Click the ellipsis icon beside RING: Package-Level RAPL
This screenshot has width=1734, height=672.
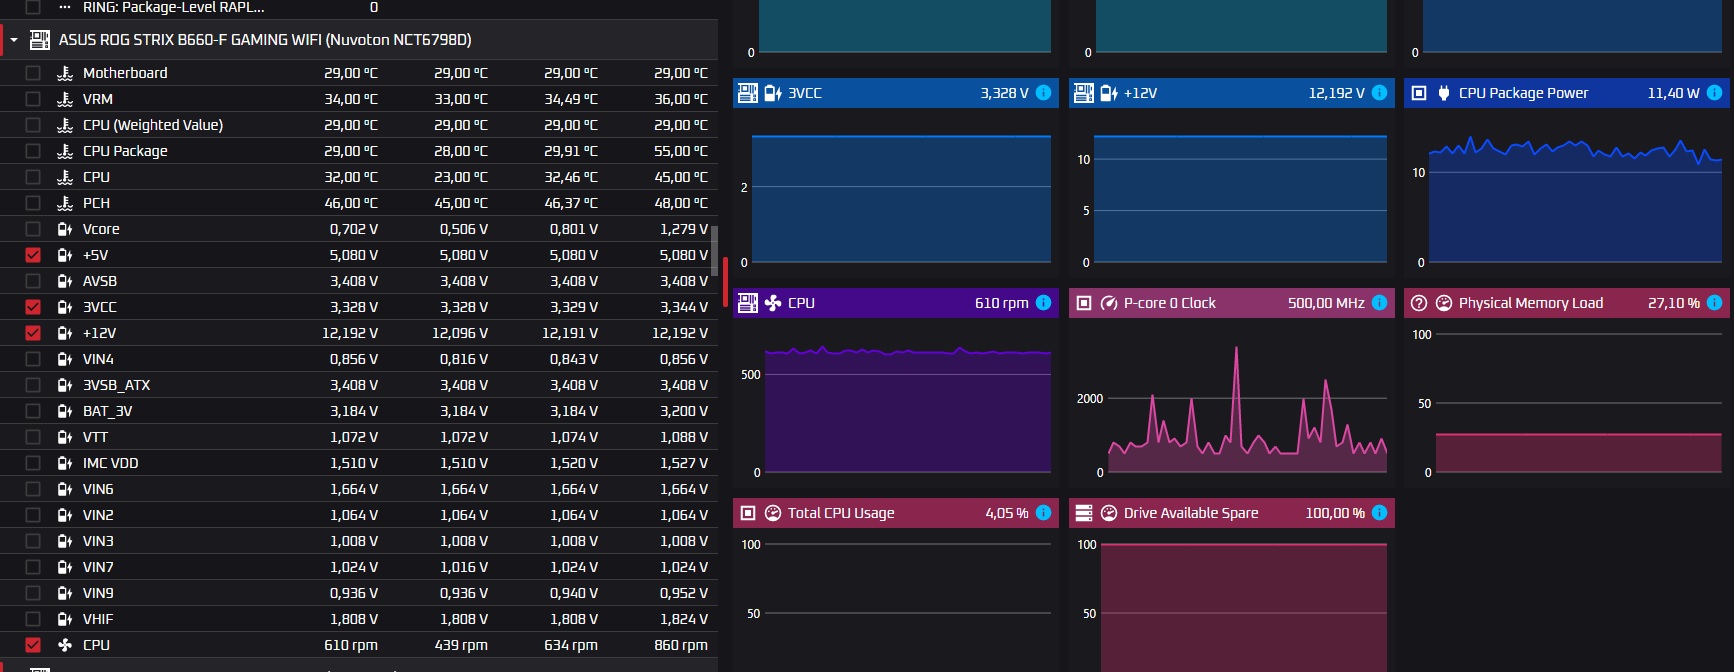pos(65,7)
